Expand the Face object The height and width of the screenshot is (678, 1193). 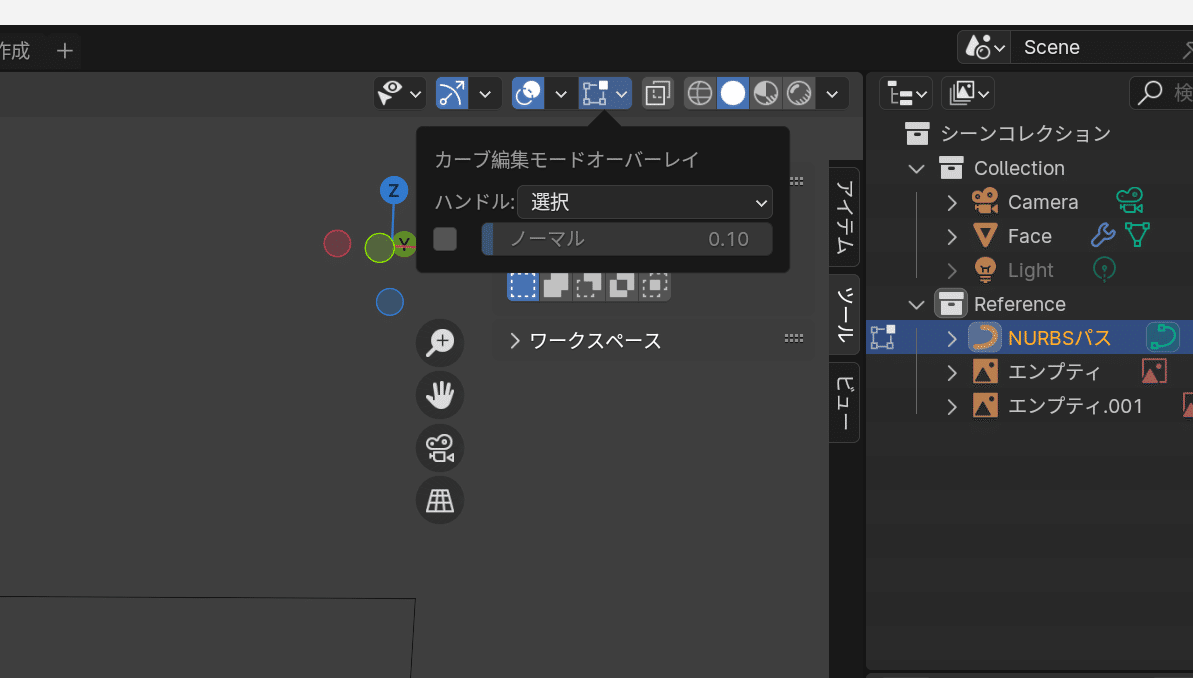point(951,237)
